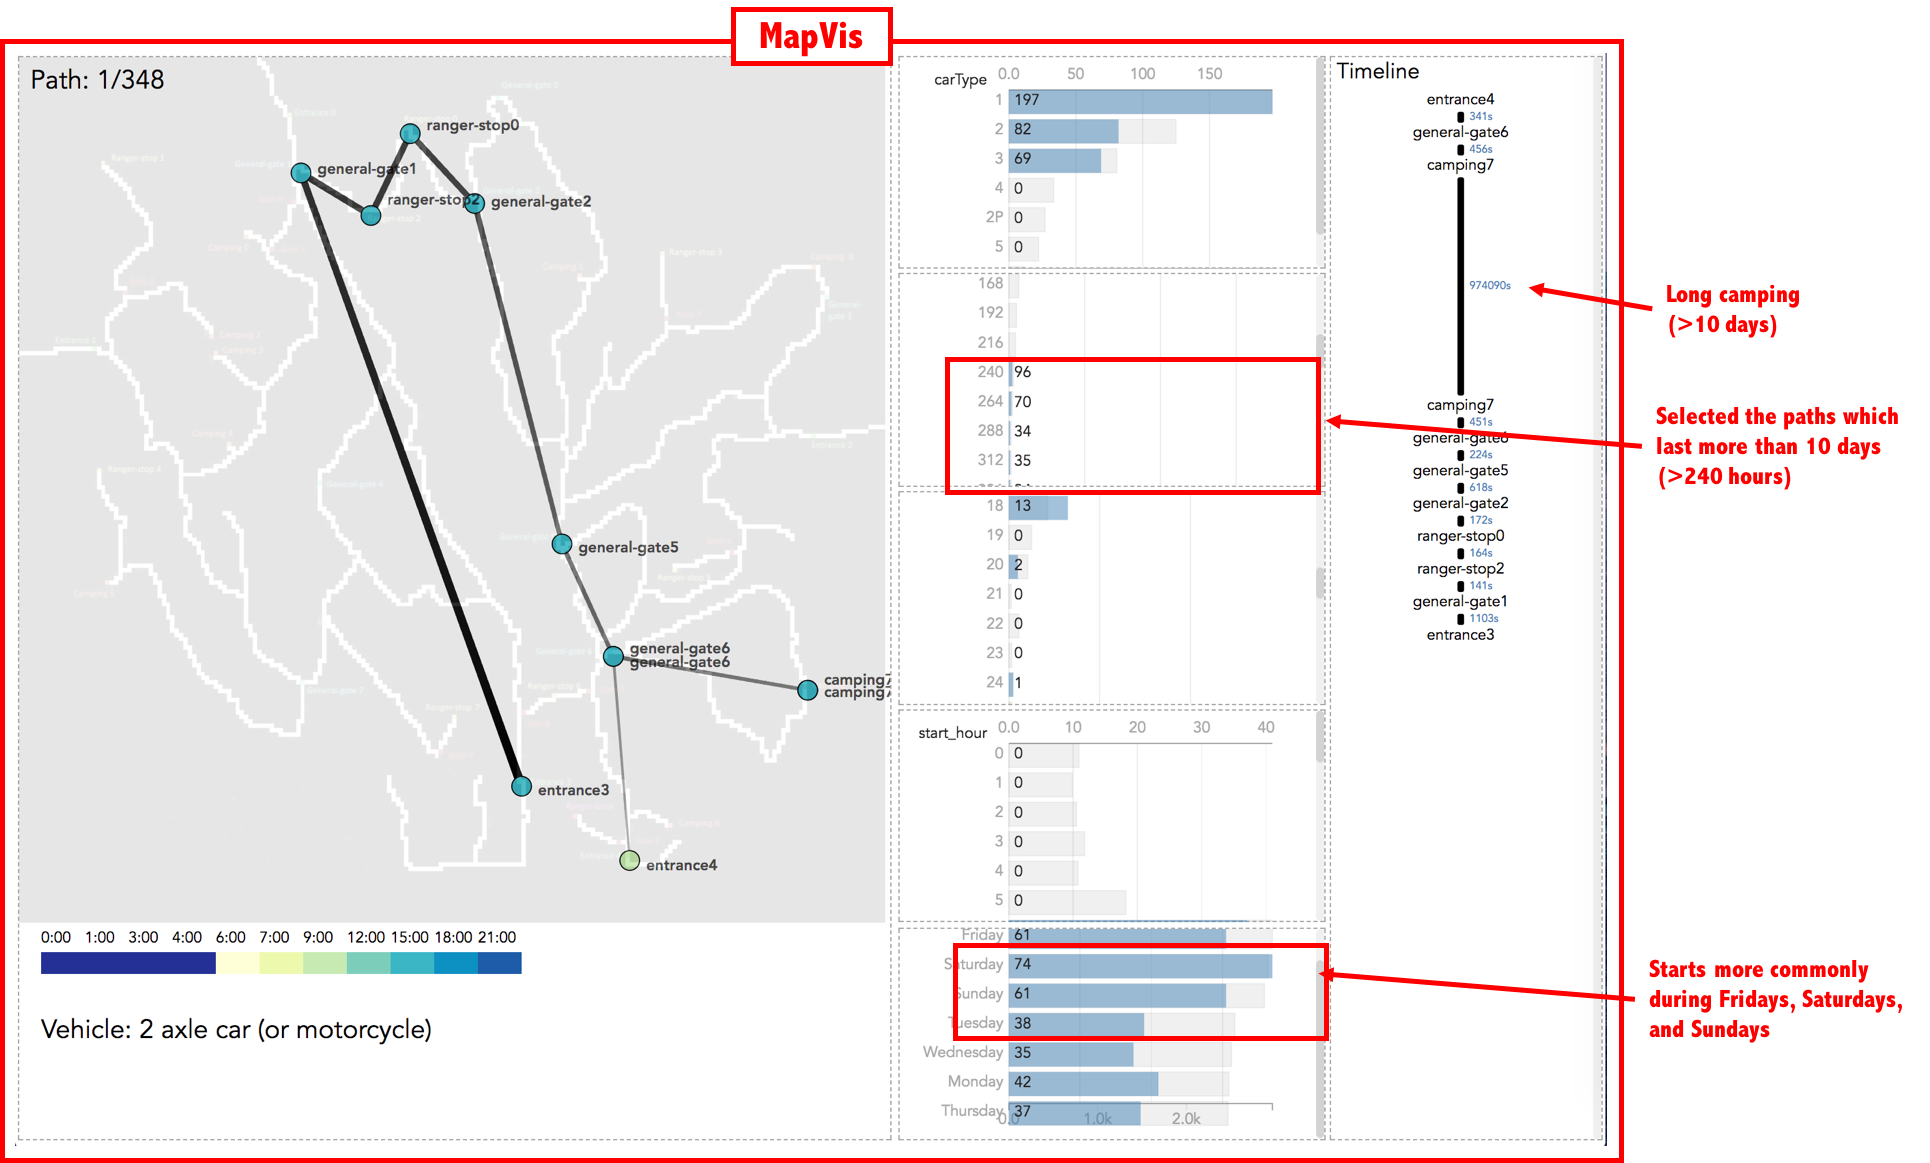This screenshot has height=1163, width=1930.
Task: Click the camping7 label in Timeline
Action: click(1460, 165)
